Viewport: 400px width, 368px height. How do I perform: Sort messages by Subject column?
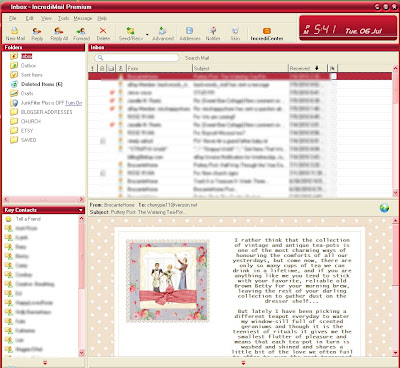click(x=240, y=68)
